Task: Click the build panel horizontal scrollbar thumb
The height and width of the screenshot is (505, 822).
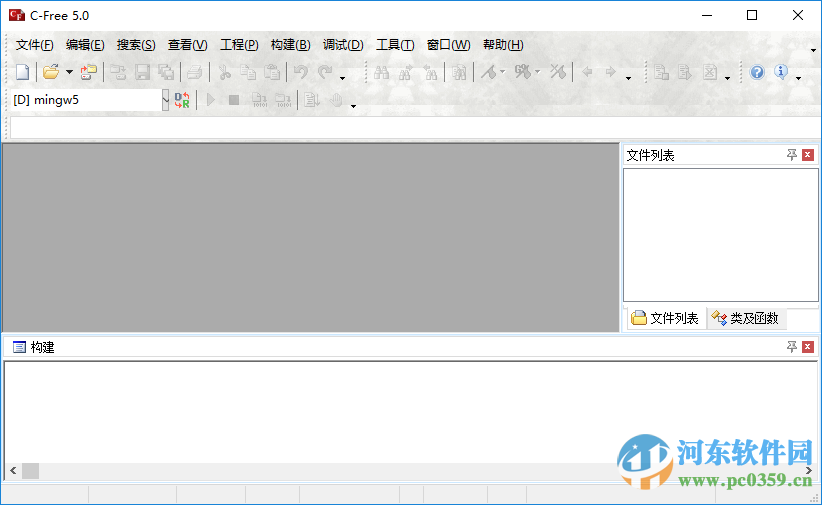Action: (x=30, y=471)
